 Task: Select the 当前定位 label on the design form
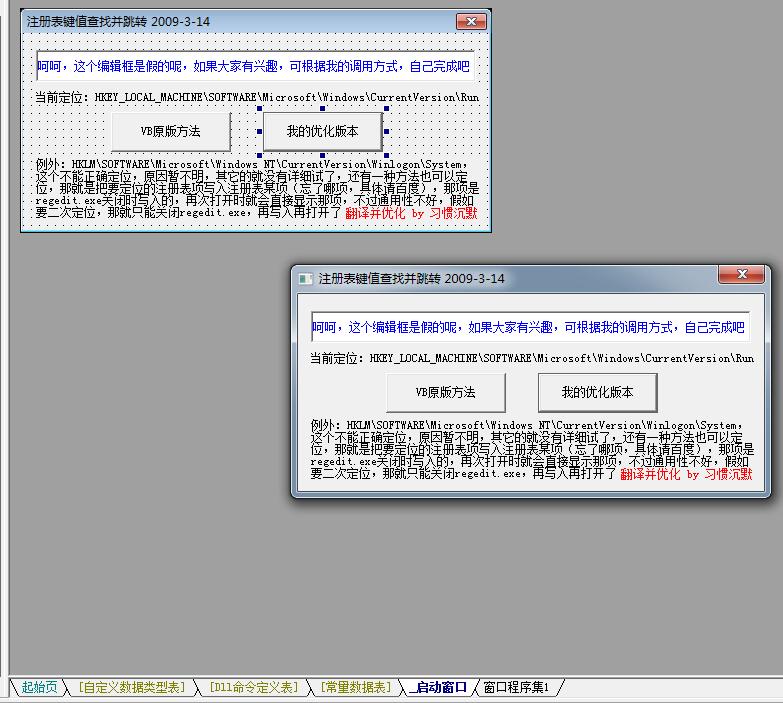tap(257, 98)
